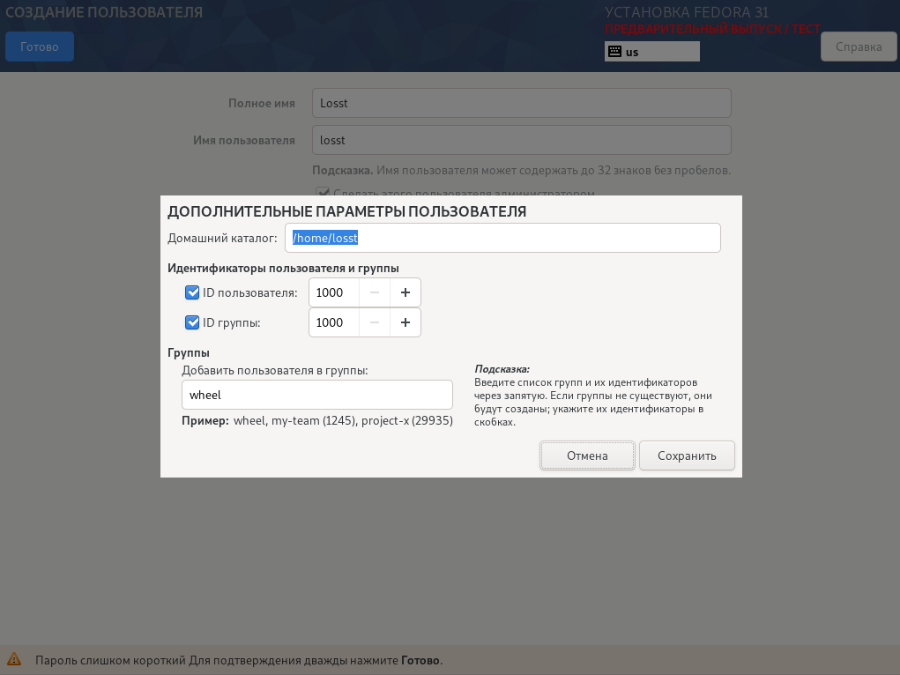
Task: Open the 'us' keyboard layout selector
Action: [651, 51]
